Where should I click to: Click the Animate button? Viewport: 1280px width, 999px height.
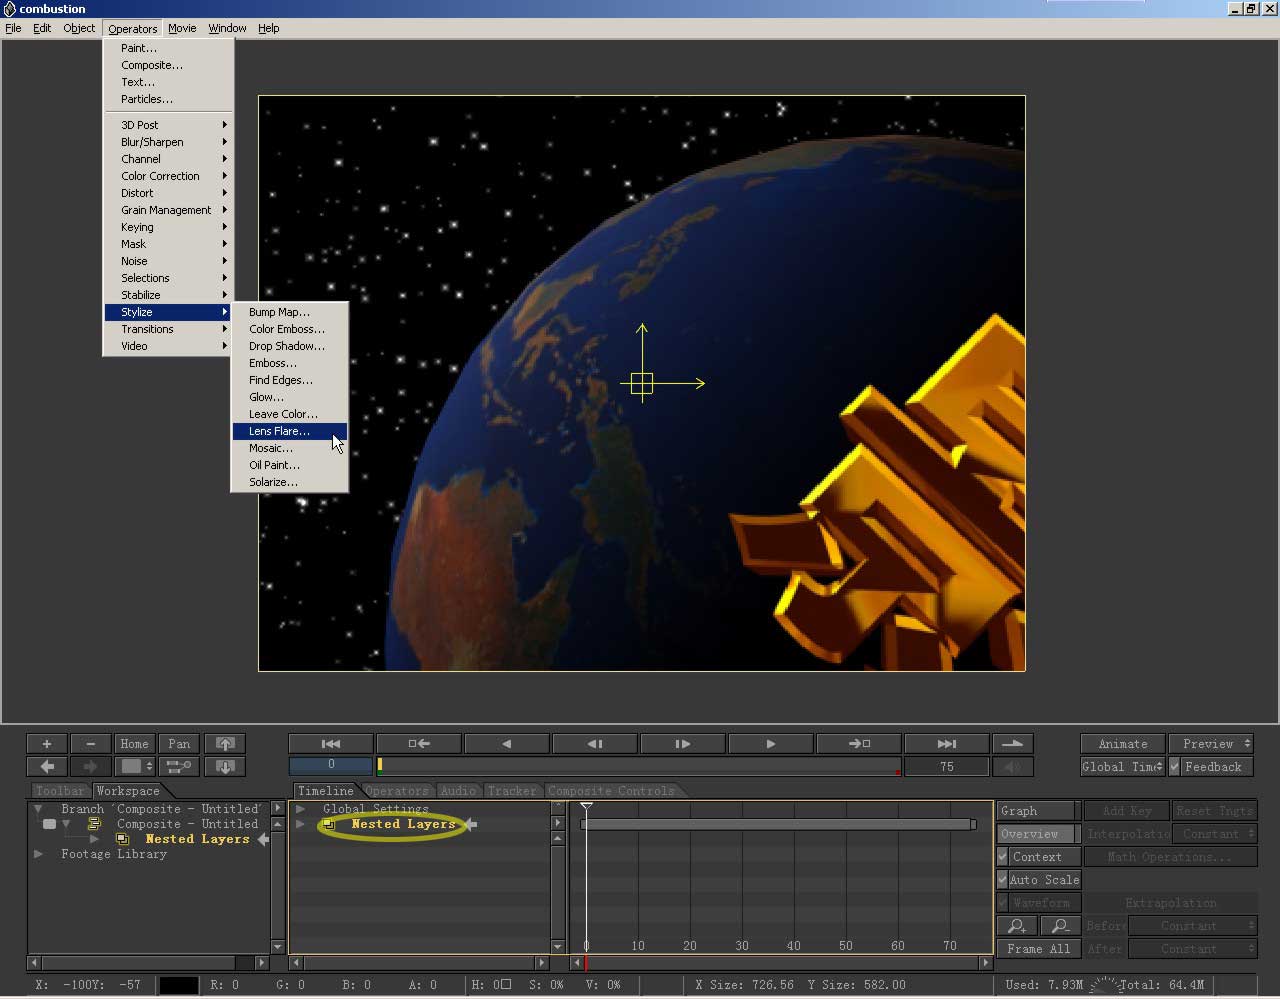[1122, 744]
